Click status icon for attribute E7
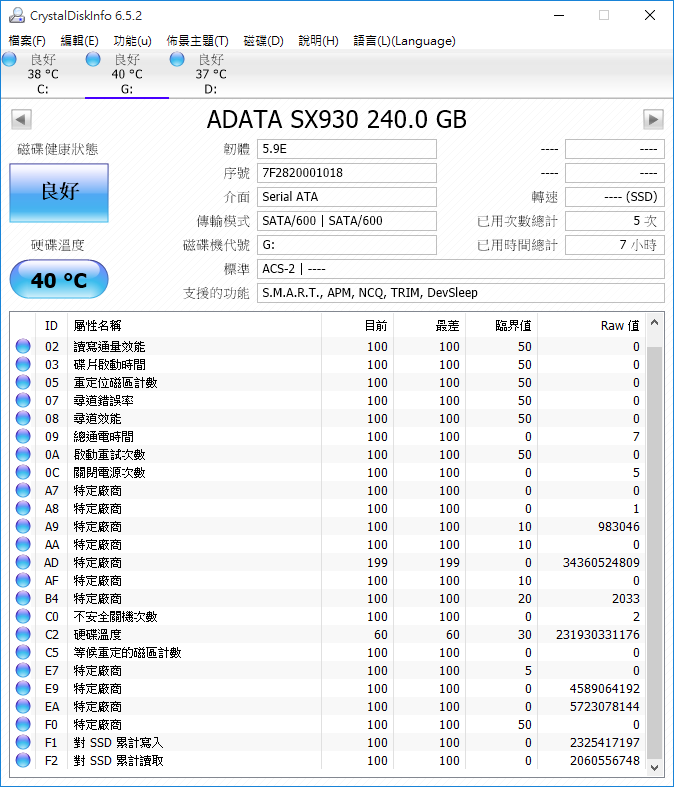The width and height of the screenshot is (674, 787). (23, 671)
